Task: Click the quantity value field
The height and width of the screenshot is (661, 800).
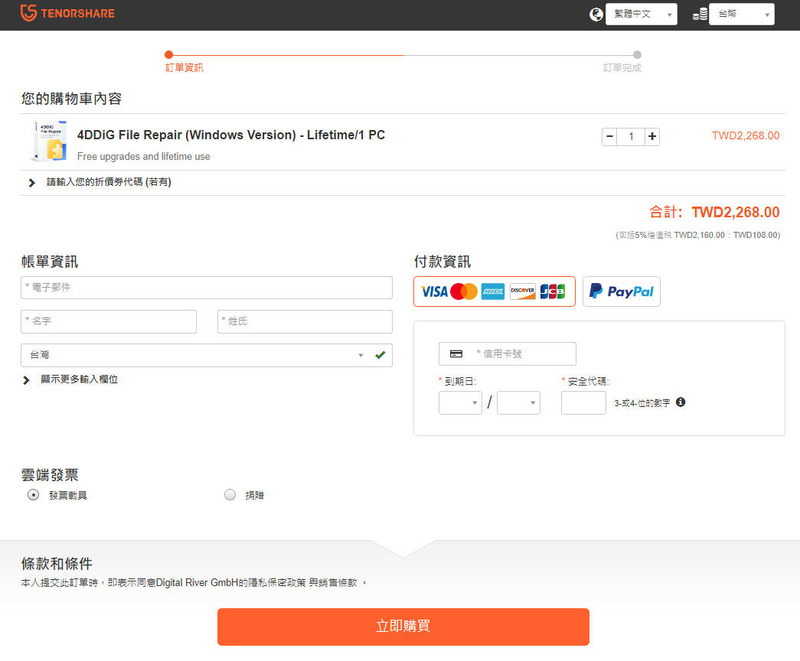Action: click(631, 136)
